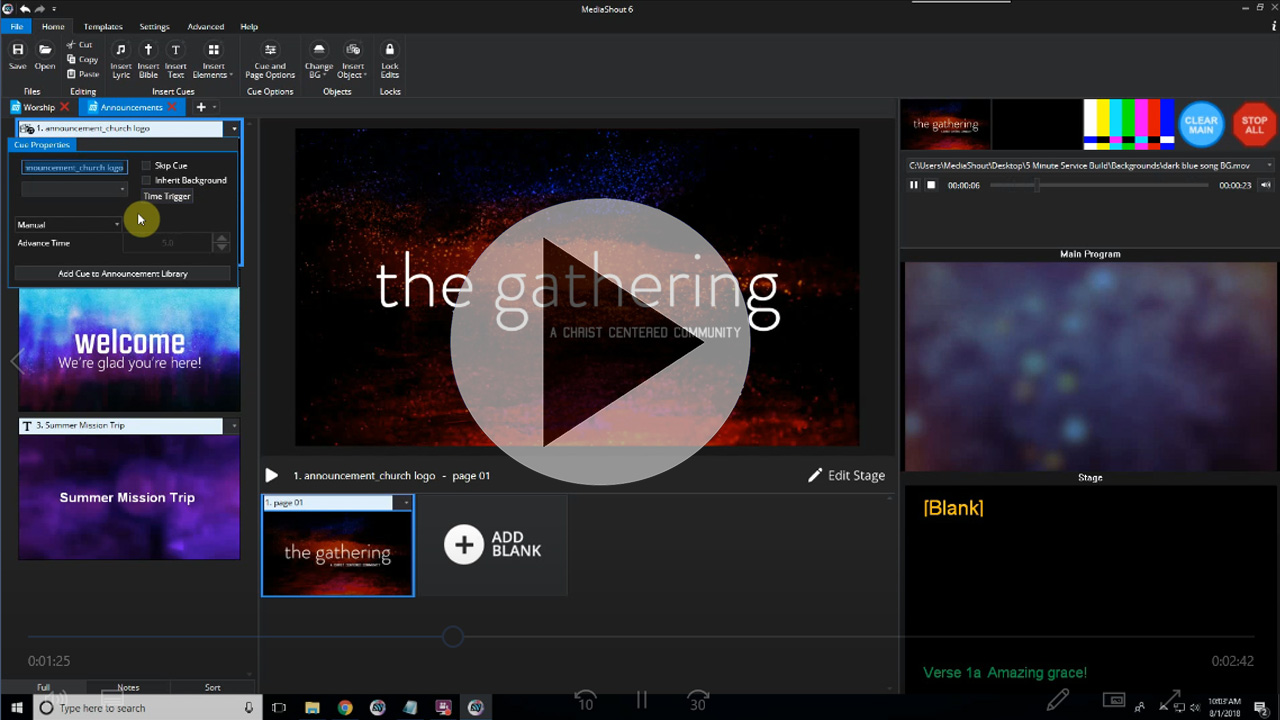Screen dimensions: 1280x720
Task: Expand the Insert Elements dropdown
Action: click(213, 59)
